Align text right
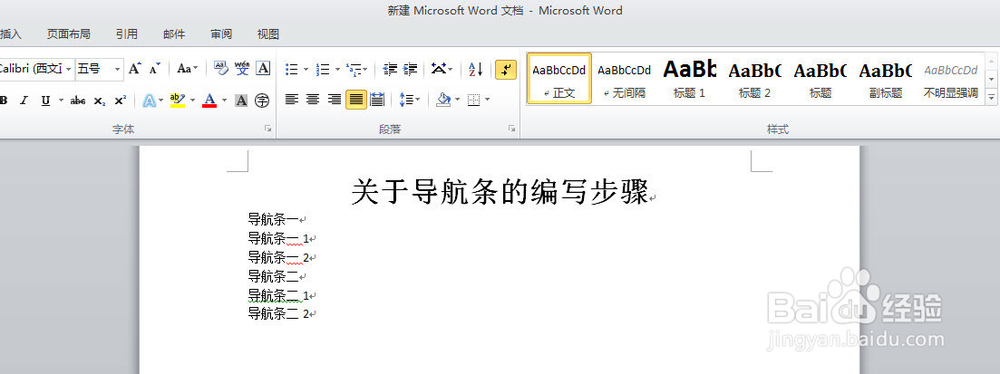 click(x=334, y=100)
